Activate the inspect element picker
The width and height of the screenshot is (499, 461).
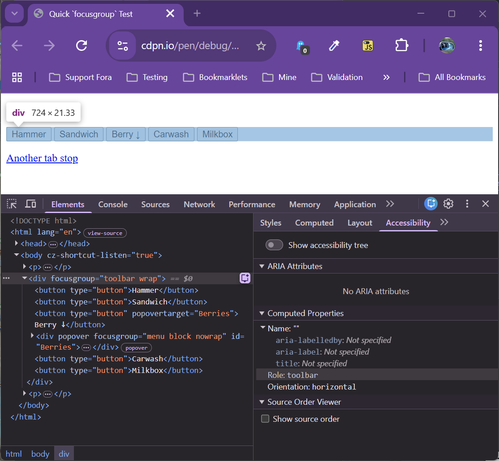(12, 204)
